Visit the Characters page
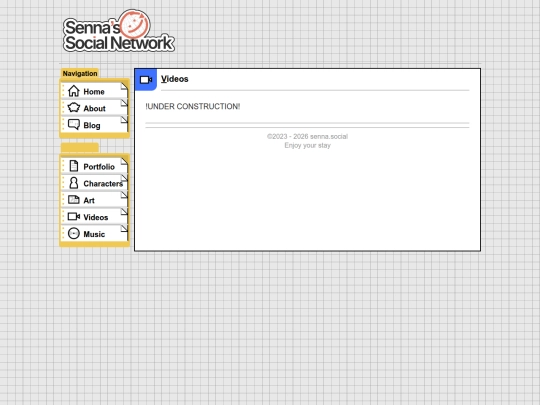This screenshot has height=405, width=540. click(94, 183)
